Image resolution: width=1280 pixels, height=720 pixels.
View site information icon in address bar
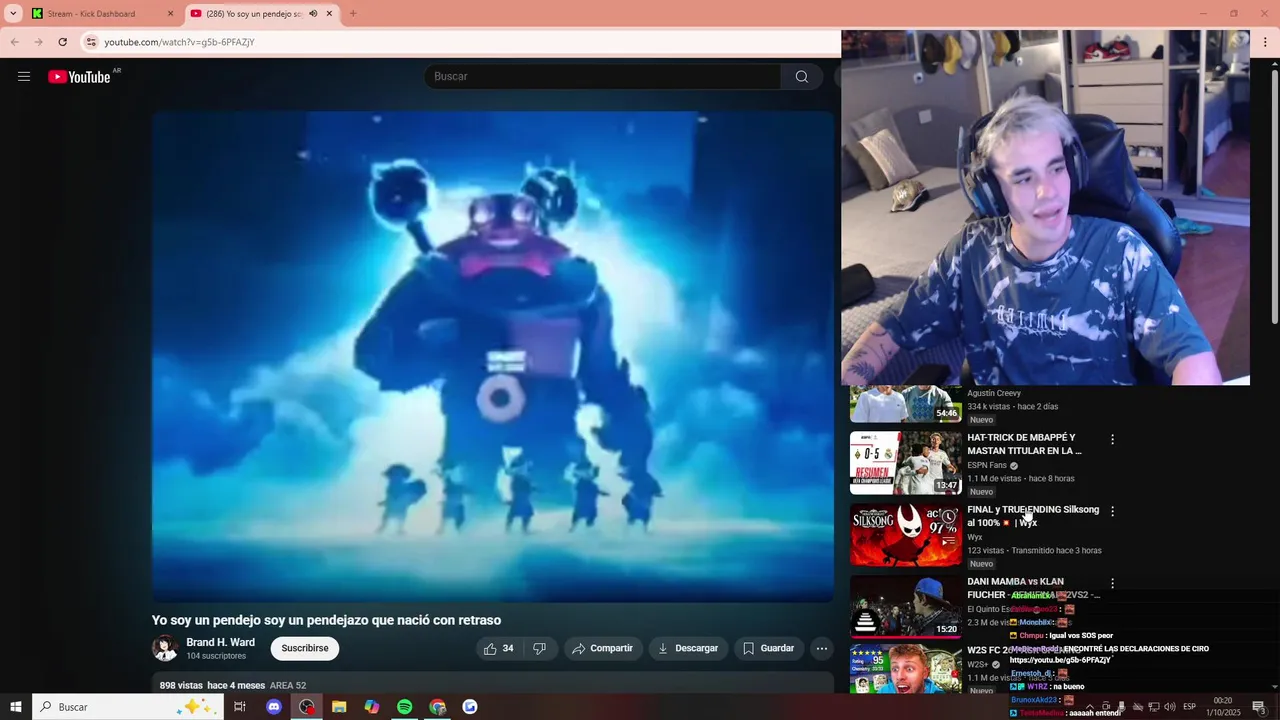tap(91, 42)
